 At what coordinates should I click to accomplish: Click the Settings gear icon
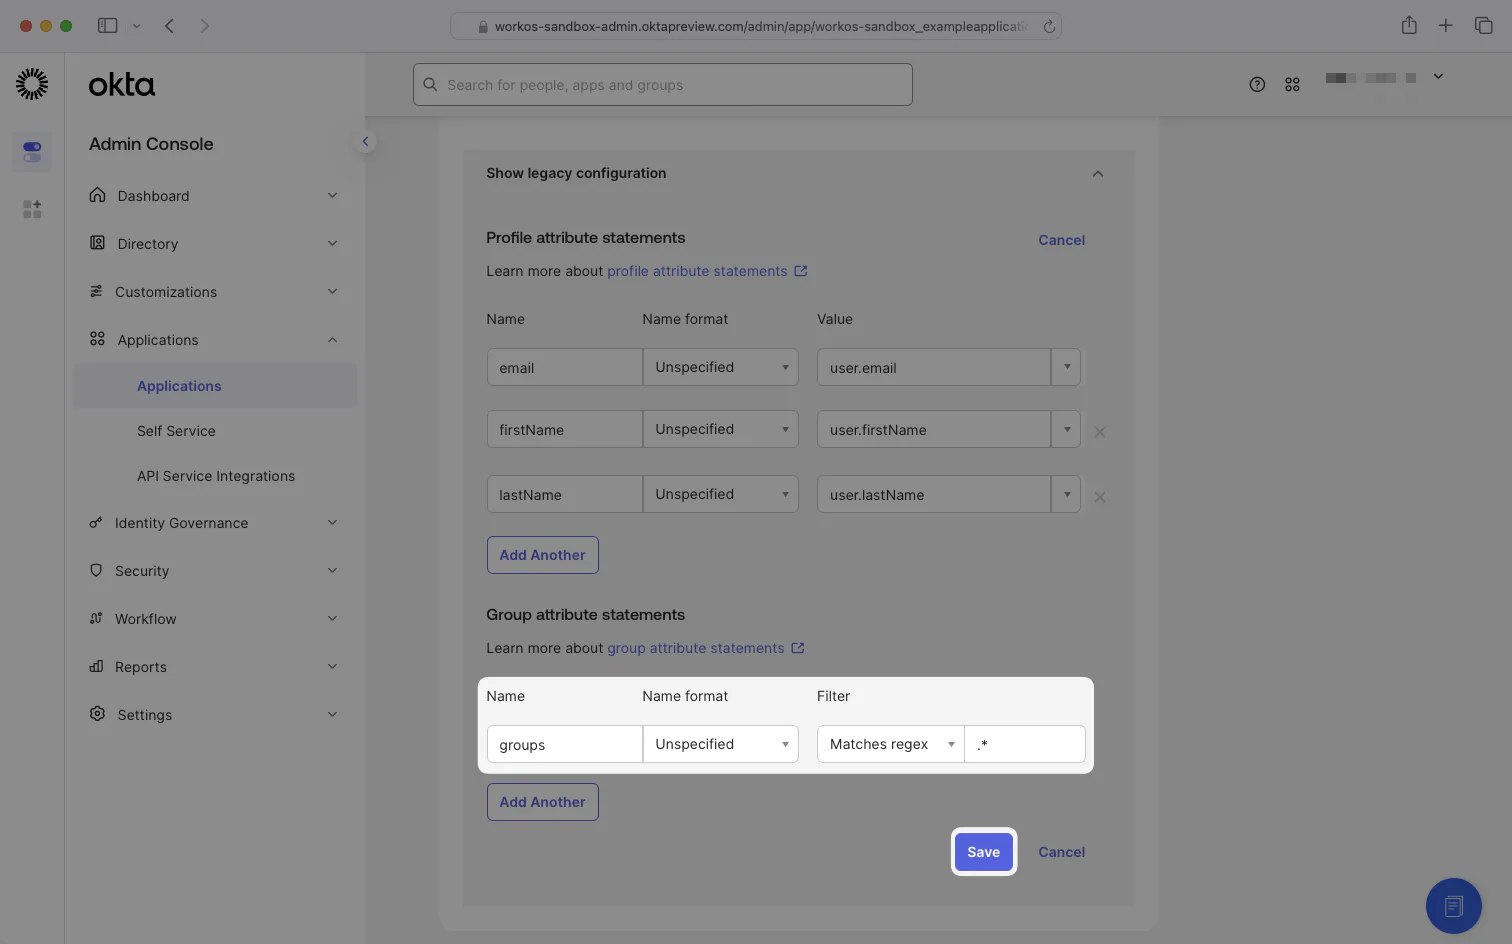[x=97, y=714]
